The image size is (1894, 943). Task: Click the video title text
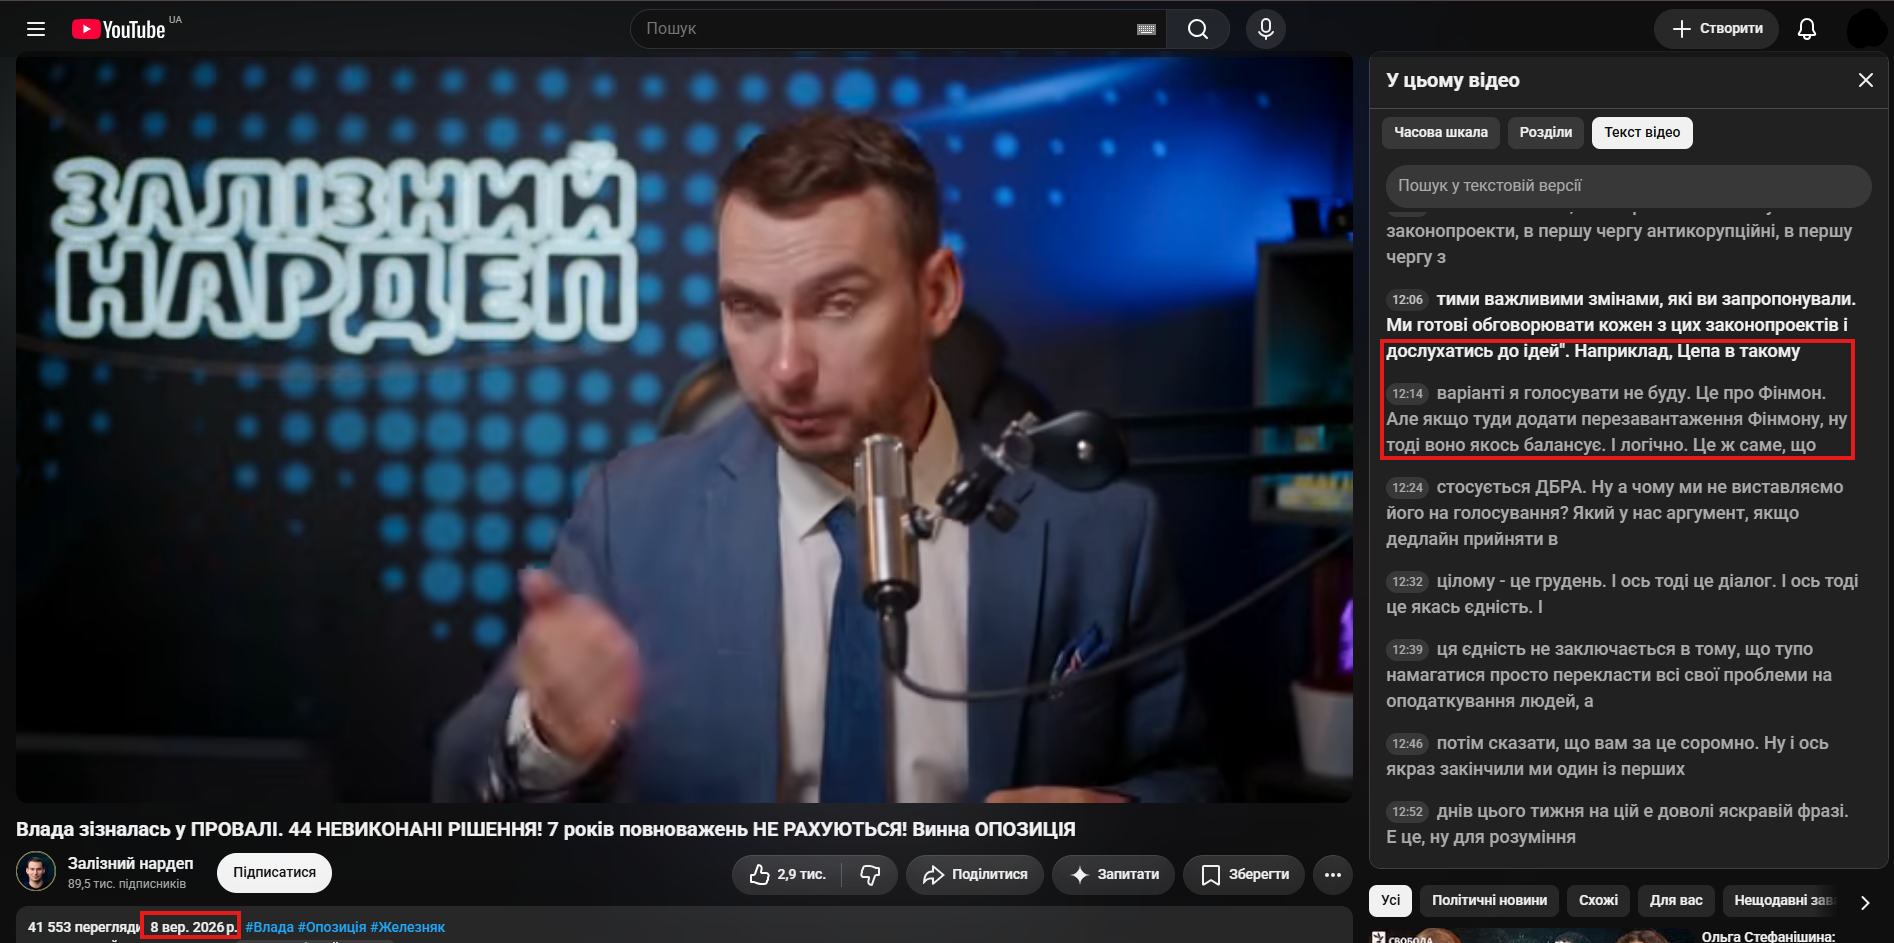click(x=546, y=829)
